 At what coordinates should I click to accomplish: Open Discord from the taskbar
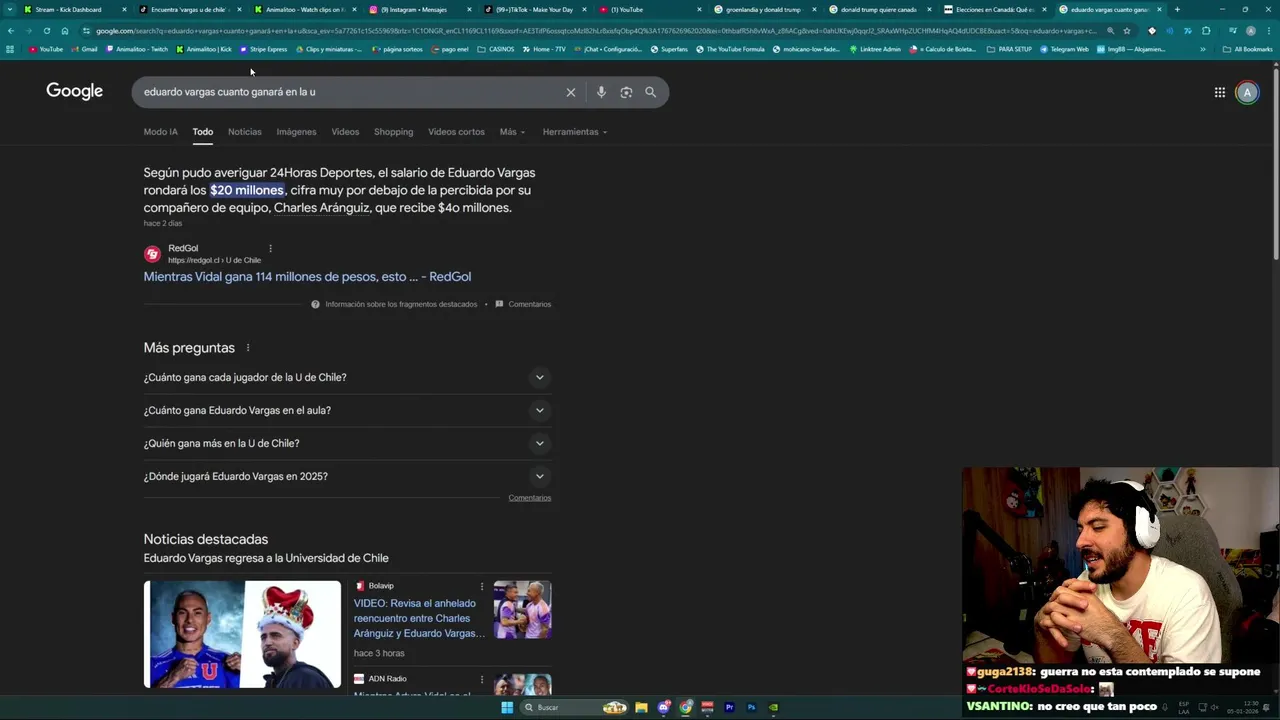[x=663, y=708]
